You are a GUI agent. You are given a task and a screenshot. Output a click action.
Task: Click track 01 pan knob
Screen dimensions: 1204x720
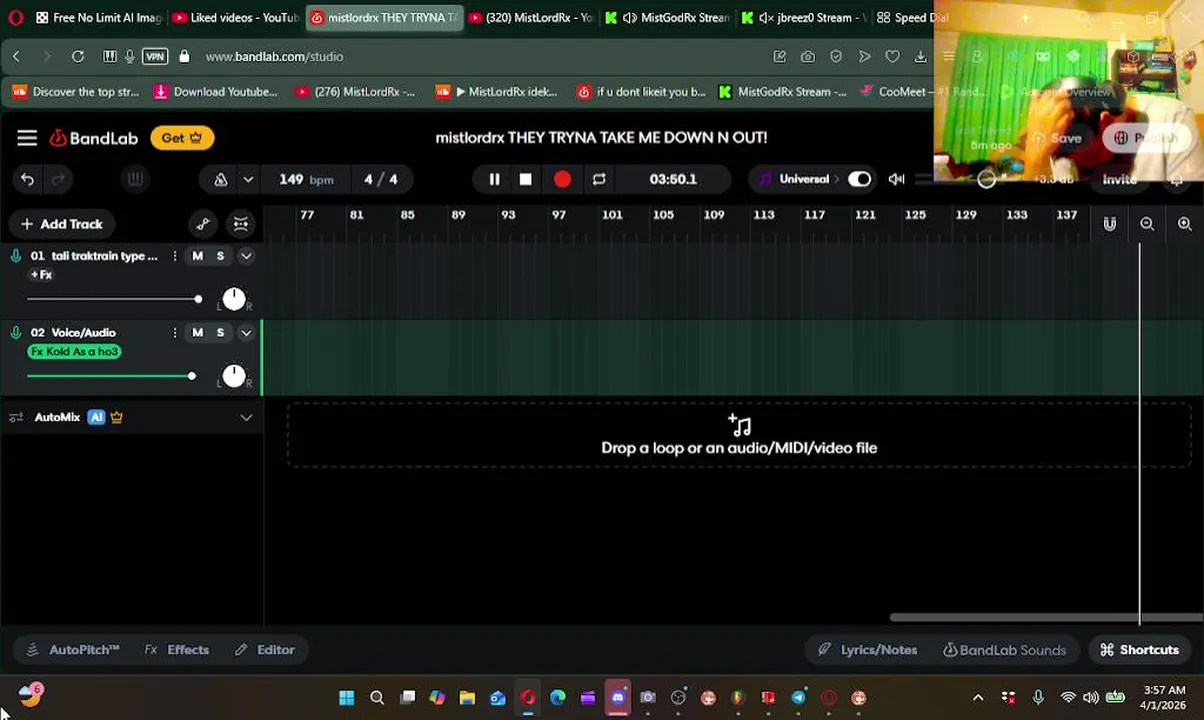click(x=233, y=298)
